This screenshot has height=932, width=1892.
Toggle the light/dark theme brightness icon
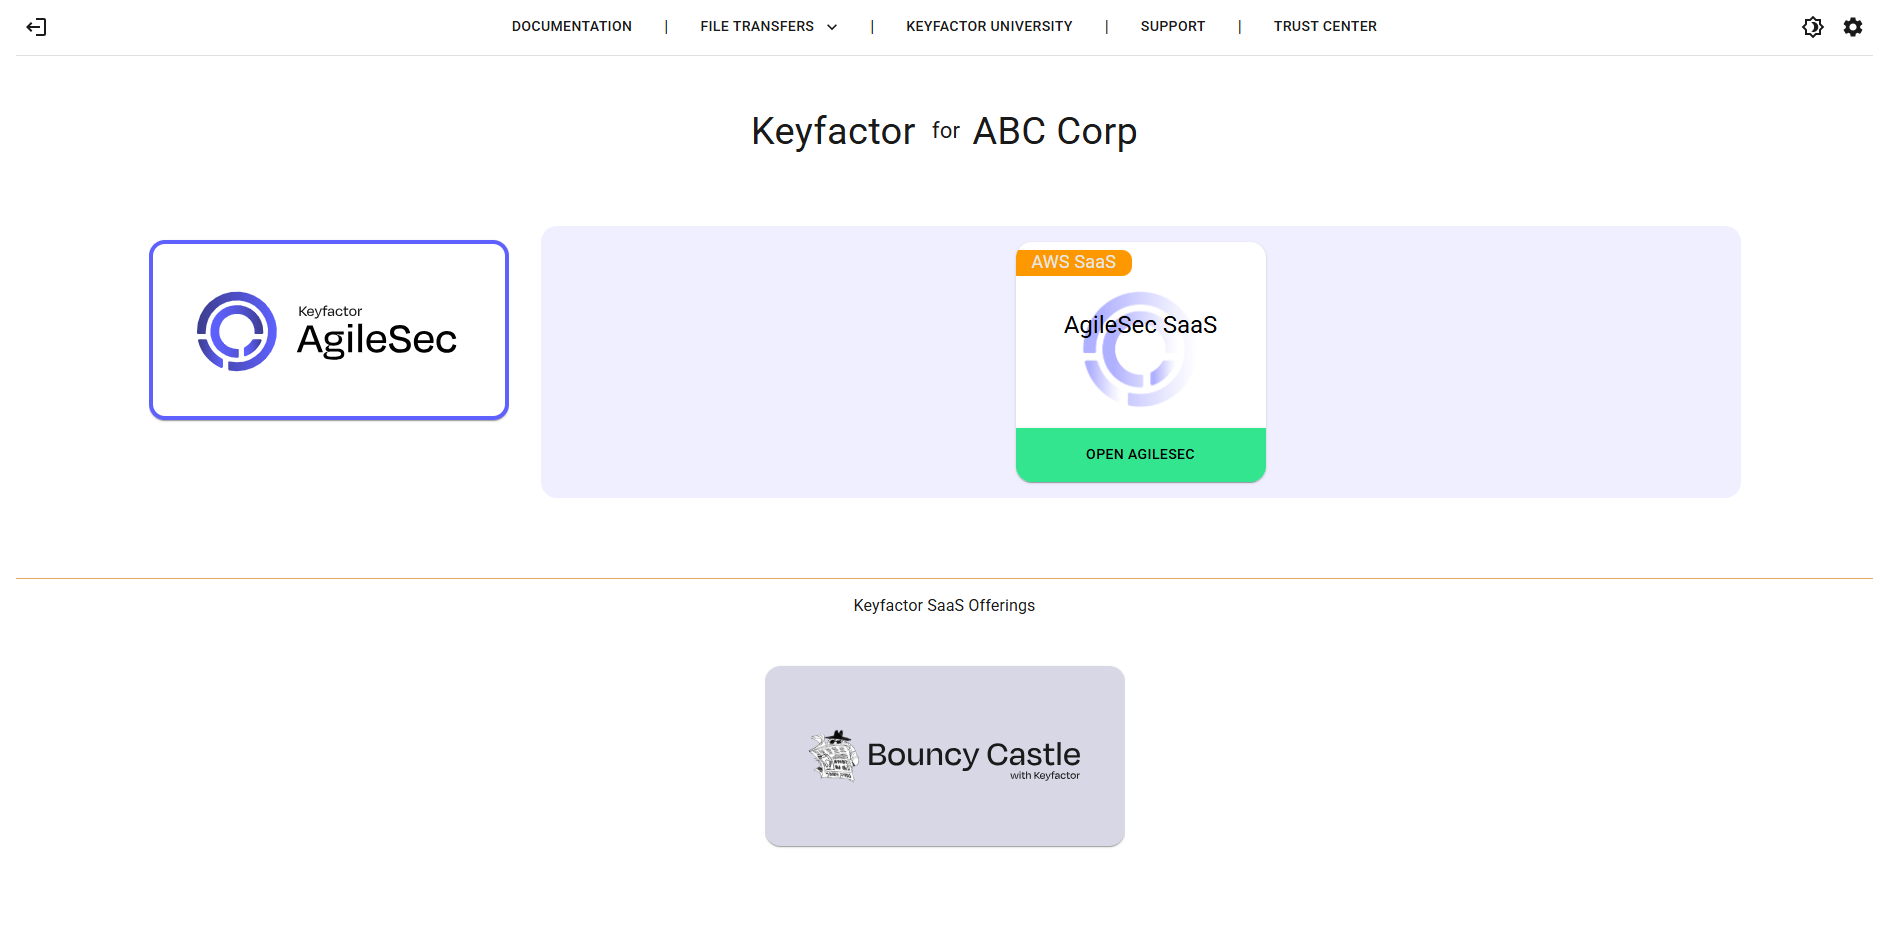[x=1812, y=27]
